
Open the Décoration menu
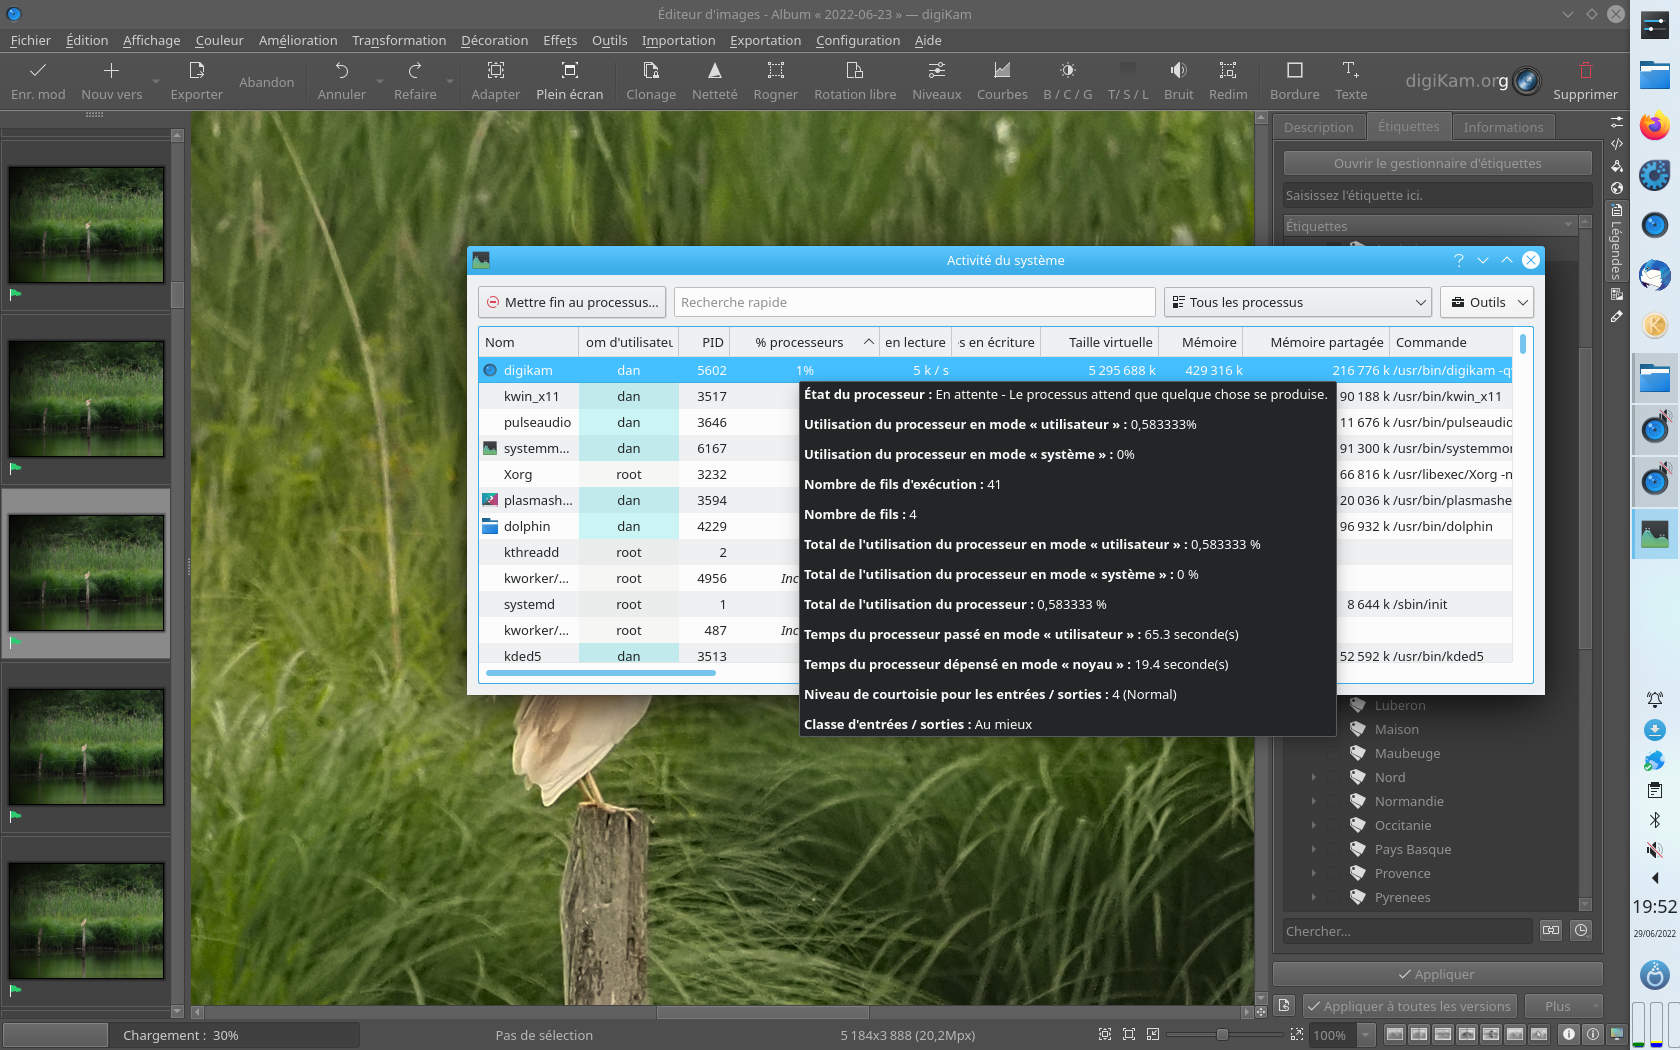click(494, 40)
